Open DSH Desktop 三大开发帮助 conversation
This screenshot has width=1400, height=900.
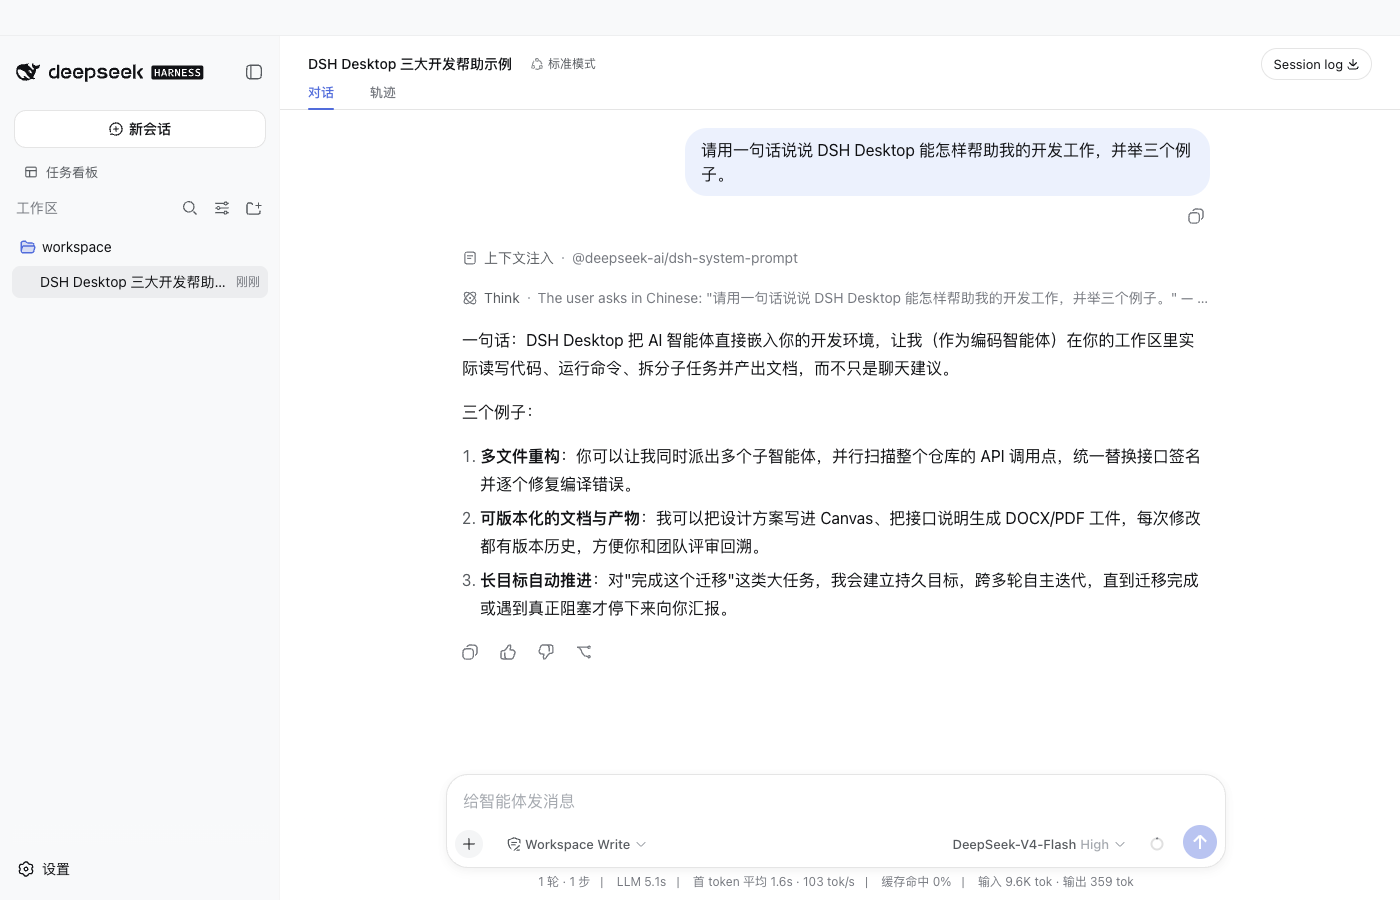click(140, 282)
